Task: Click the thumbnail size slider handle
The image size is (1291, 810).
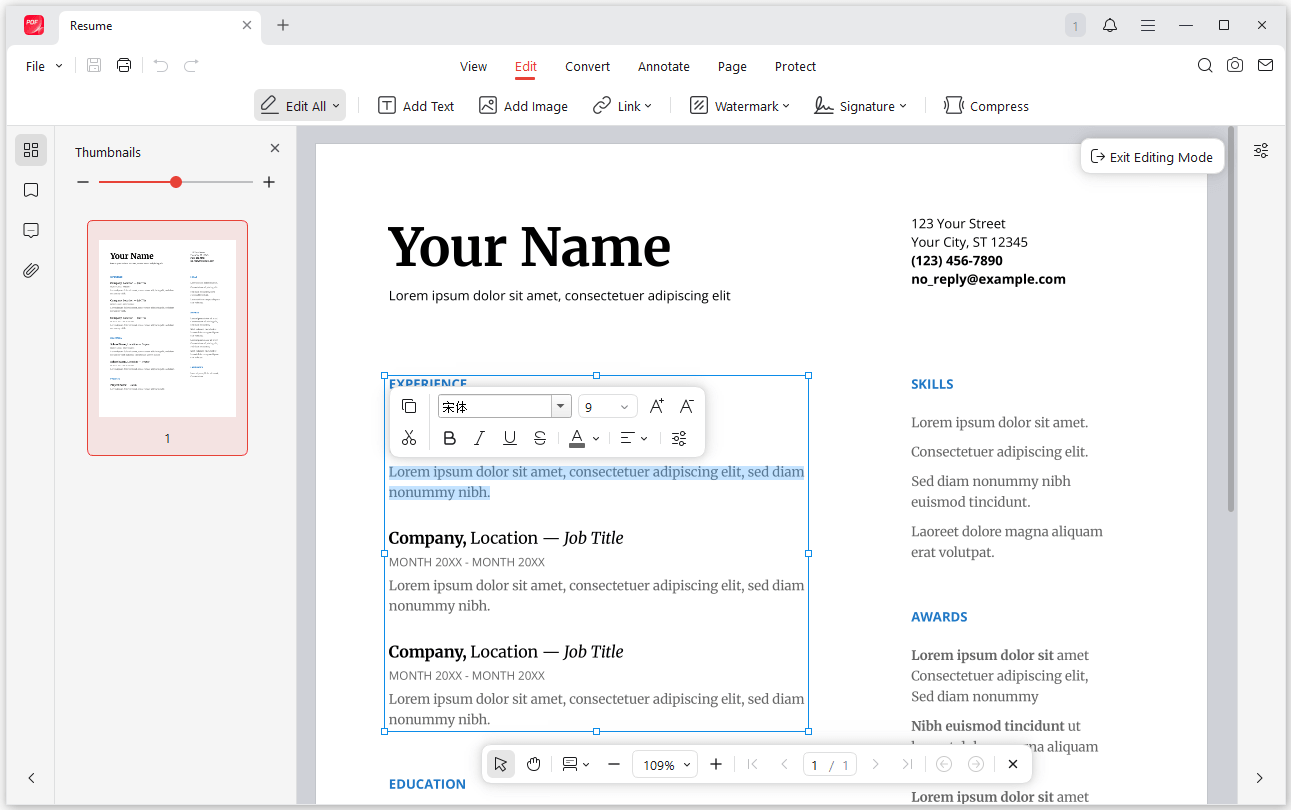Action: click(176, 182)
